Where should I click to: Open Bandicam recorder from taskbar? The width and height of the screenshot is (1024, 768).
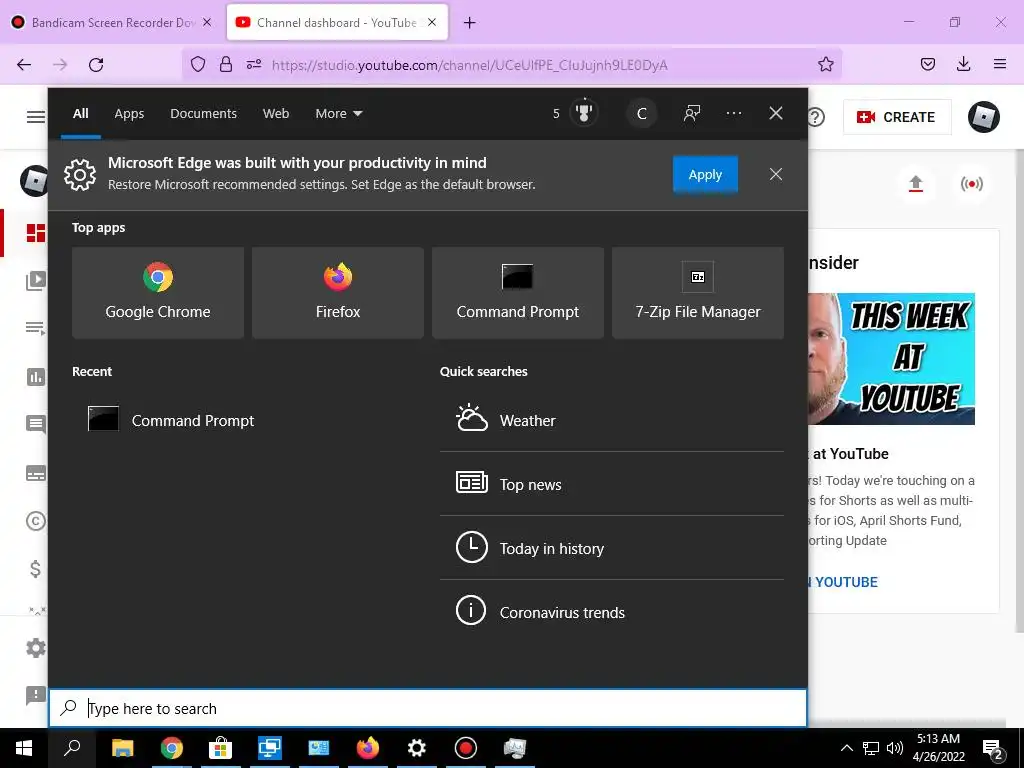[466, 748]
